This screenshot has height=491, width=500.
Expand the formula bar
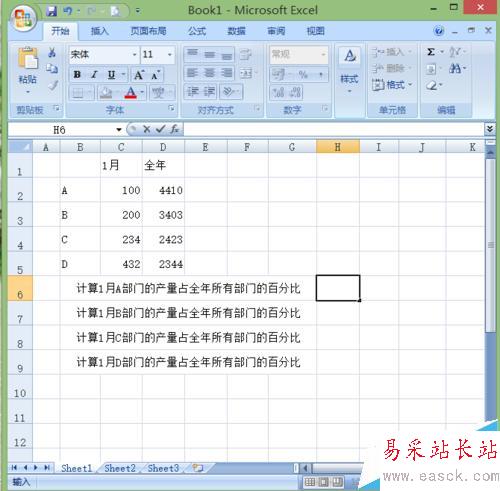click(489, 129)
